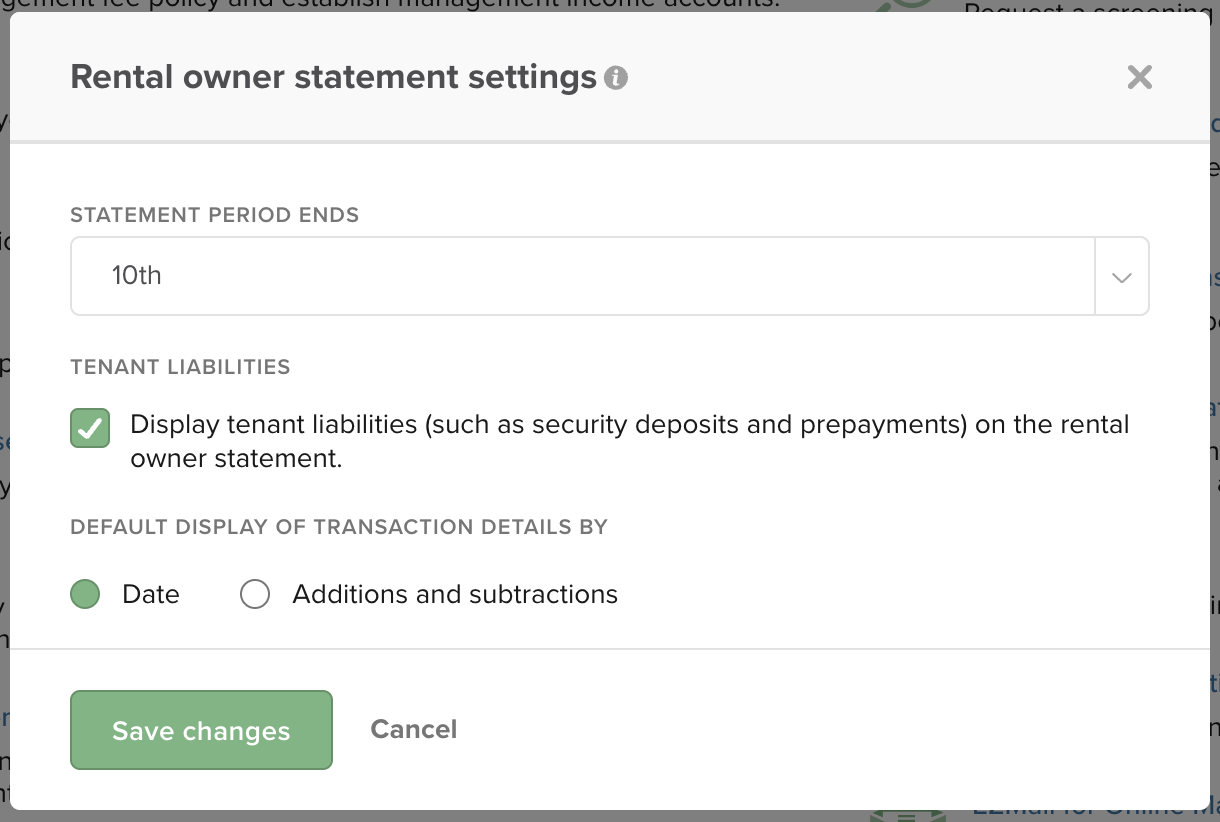Open the Statement Period Ends dropdown showing 10th
This screenshot has height=822, width=1220.
(x=582, y=276)
